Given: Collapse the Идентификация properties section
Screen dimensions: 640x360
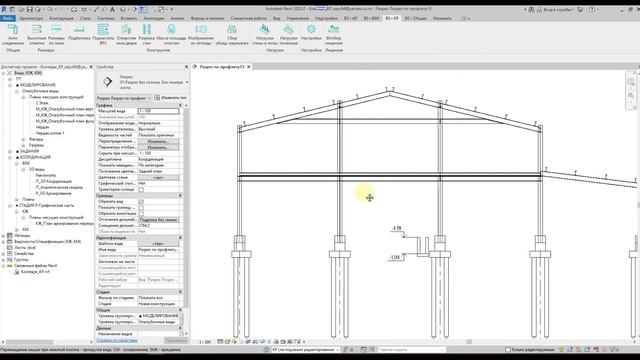Looking at the screenshot, I should [x=180, y=238].
